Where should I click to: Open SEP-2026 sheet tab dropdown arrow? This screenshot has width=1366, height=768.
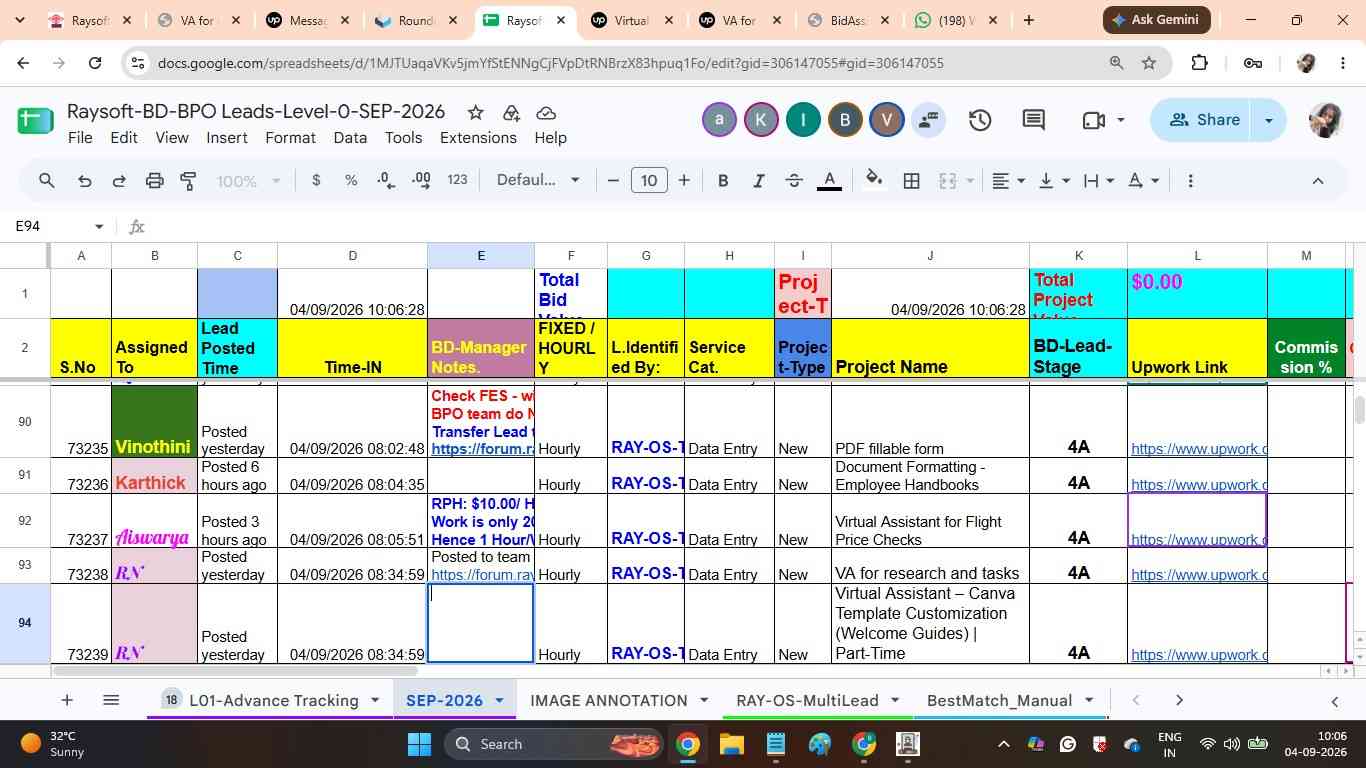pos(499,700)
